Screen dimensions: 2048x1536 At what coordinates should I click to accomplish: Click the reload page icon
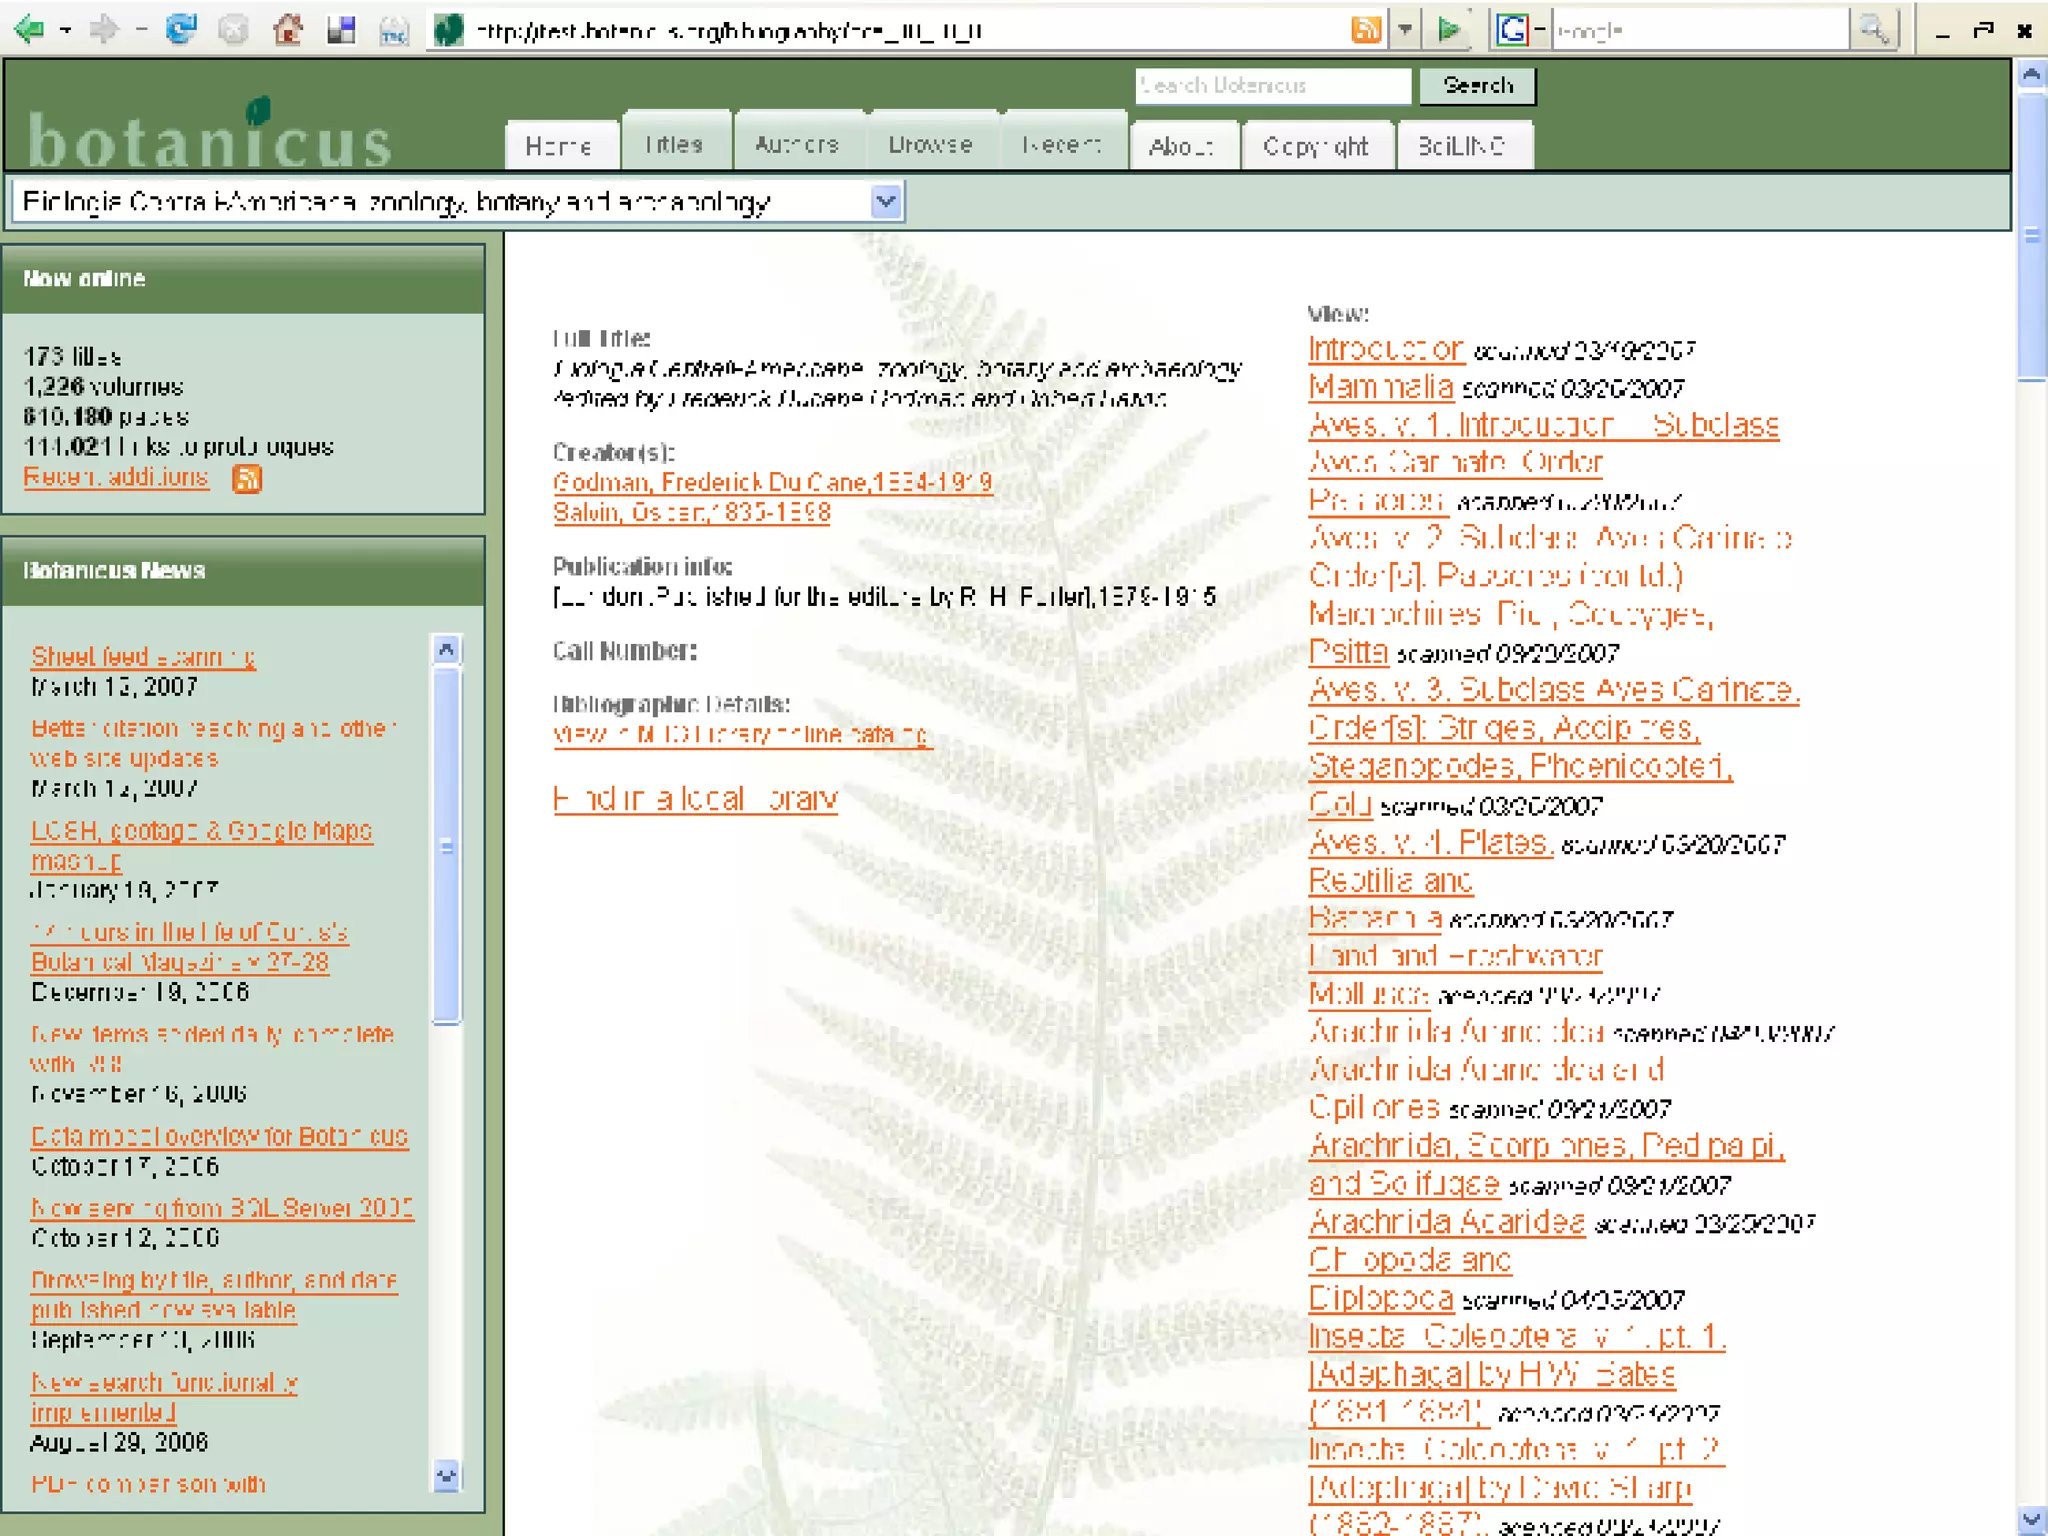[x=181, y=30]
